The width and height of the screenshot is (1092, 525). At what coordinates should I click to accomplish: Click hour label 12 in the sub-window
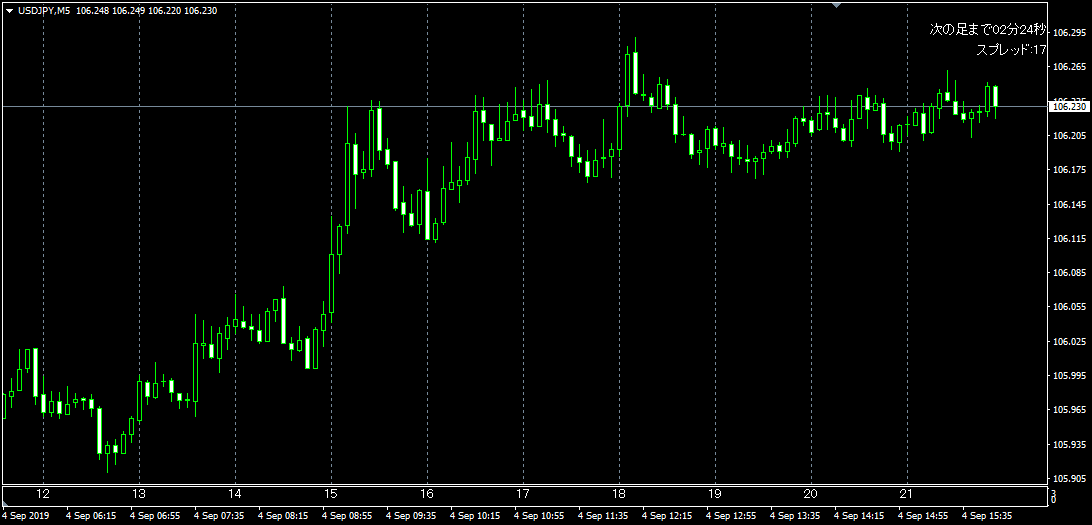pos(43,494)
